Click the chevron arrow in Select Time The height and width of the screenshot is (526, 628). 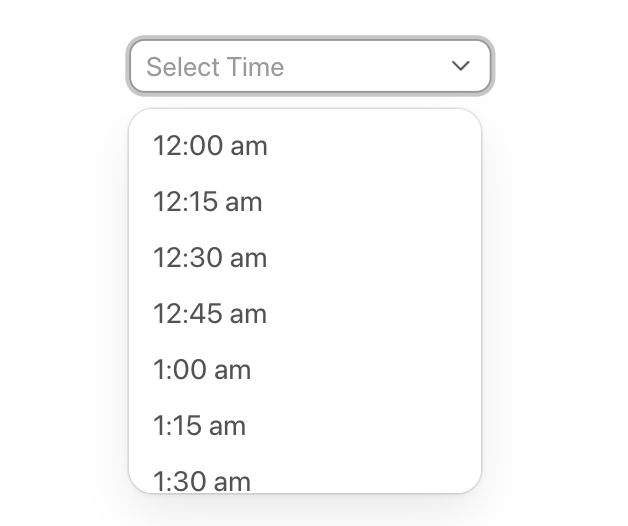pyautogui.click(x=460, y=66)
